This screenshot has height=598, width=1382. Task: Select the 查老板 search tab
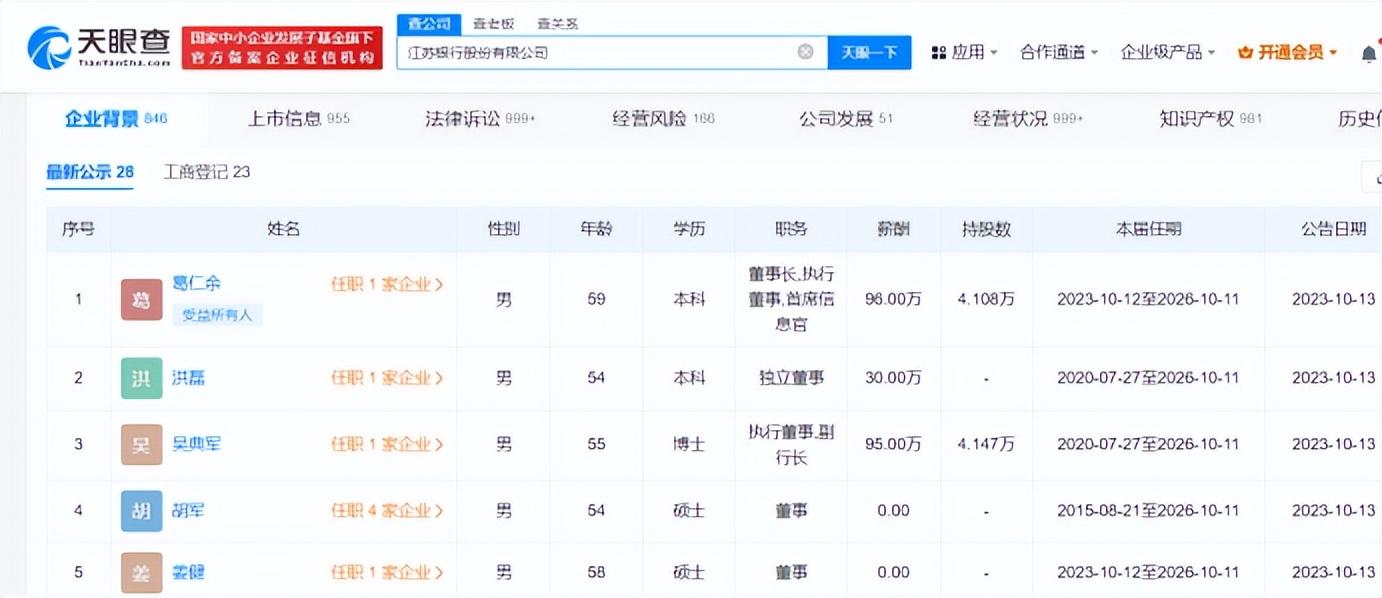(x=493, y=23)
